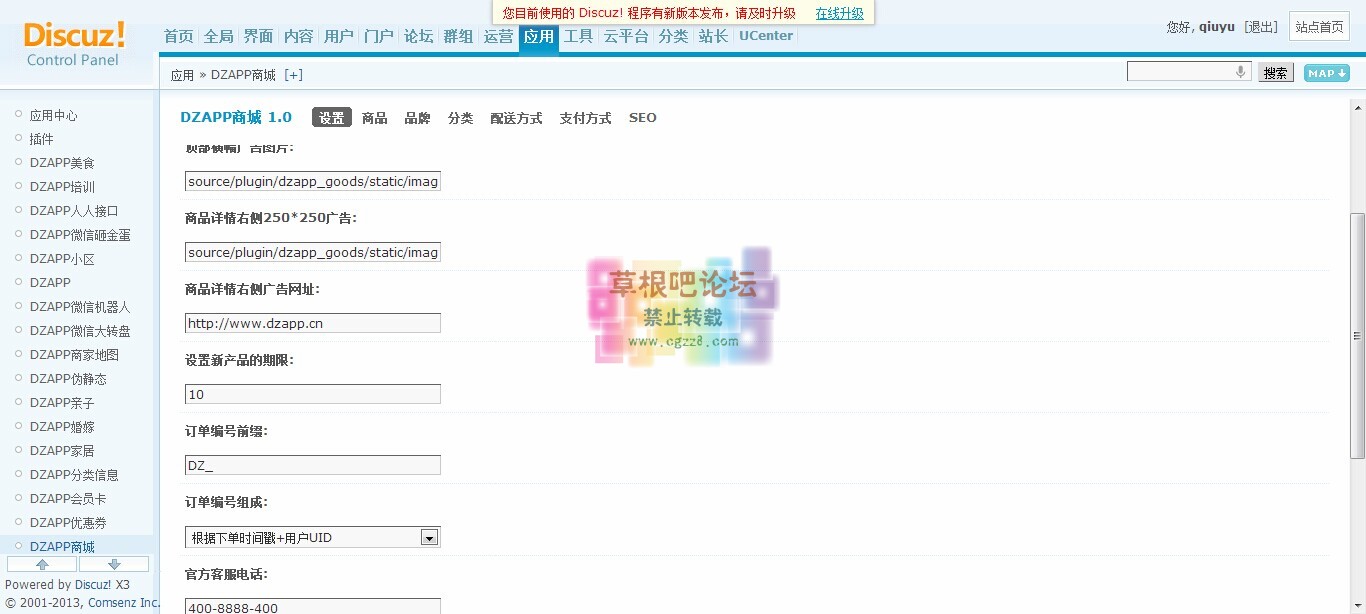Open the 云平台 top menu item
The image size is (1366, 614).
coord(626,36)
